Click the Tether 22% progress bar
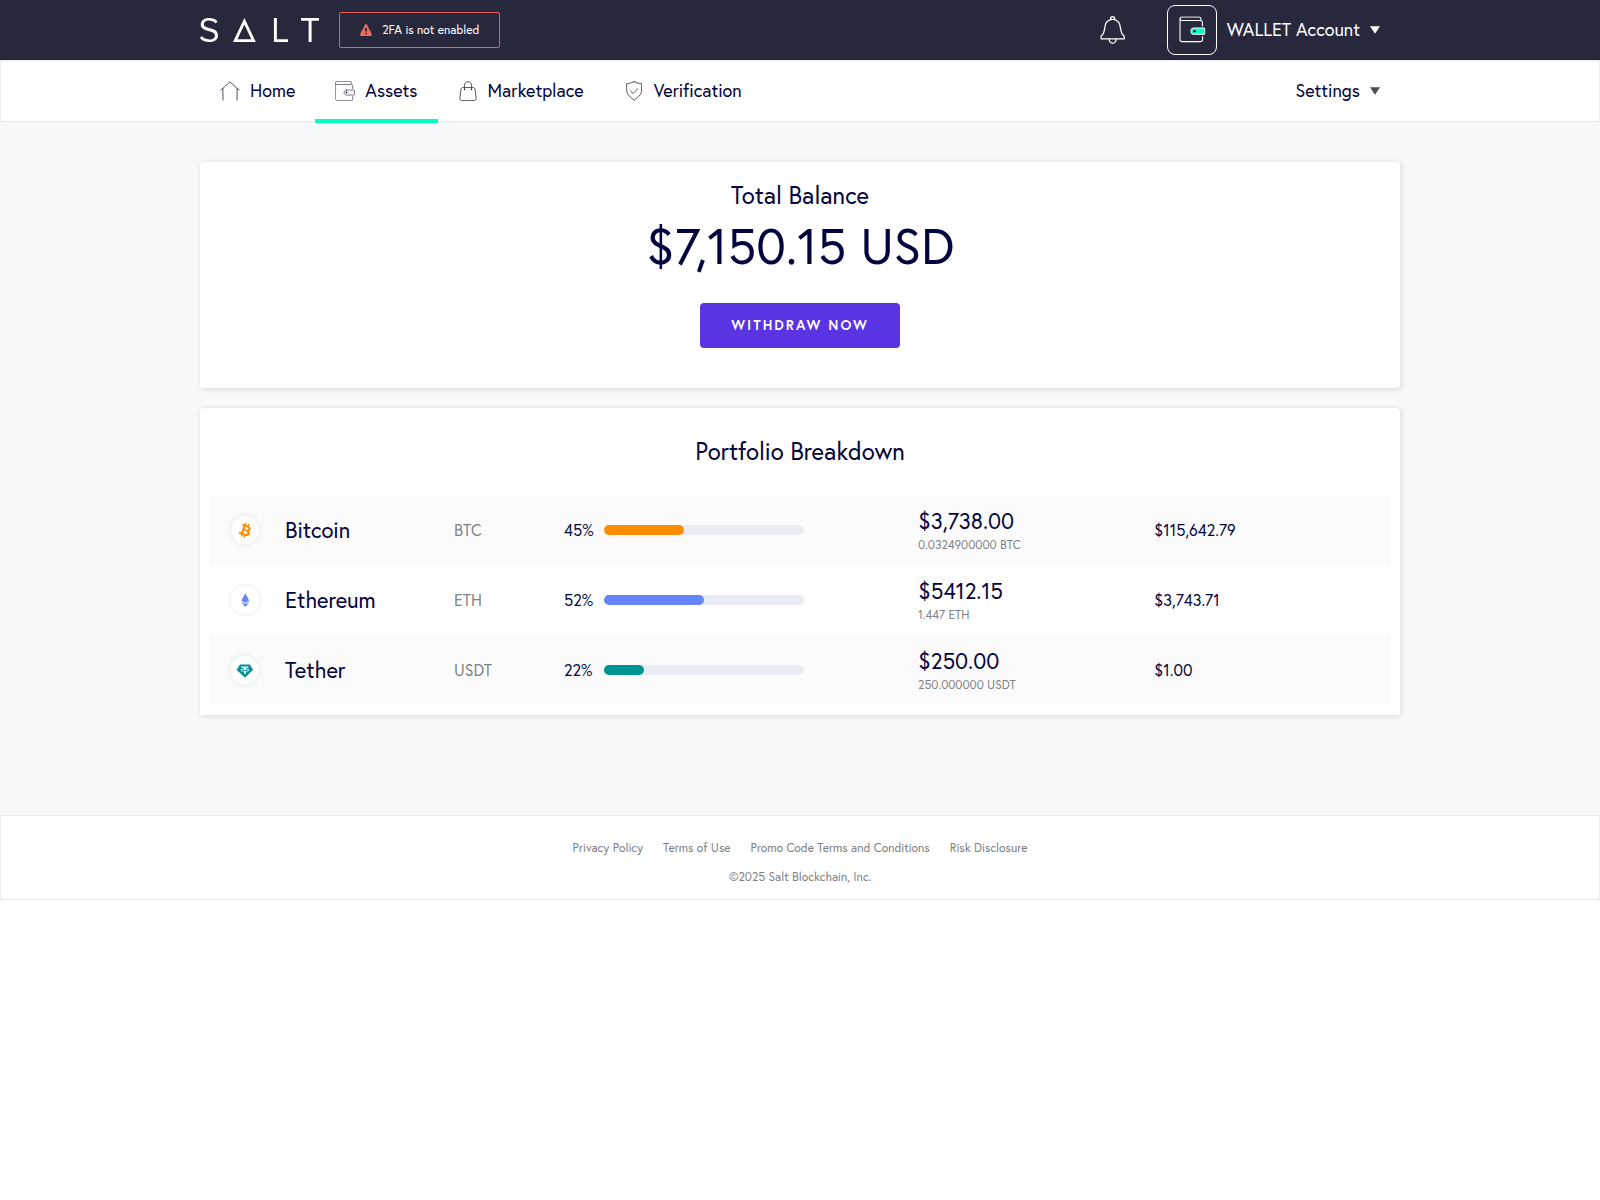Image resolution: width=1600 pixels, height=1200 pixels. 704,670
